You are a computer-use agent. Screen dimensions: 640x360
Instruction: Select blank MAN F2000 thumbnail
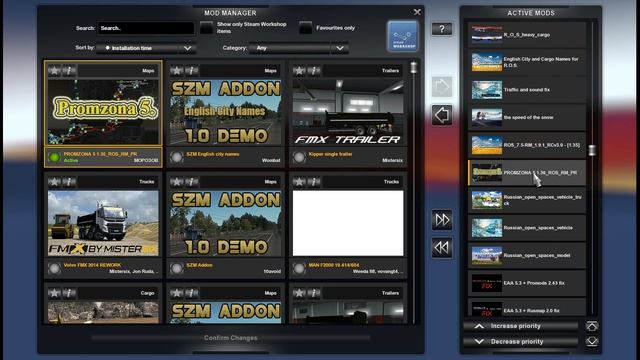tap(348, 223)
